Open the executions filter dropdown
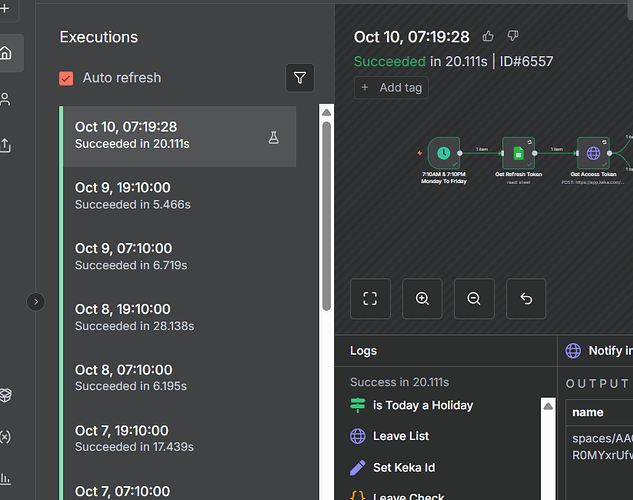Image resolution: width=633 pixels, height=500 pixels. point(299,78)
